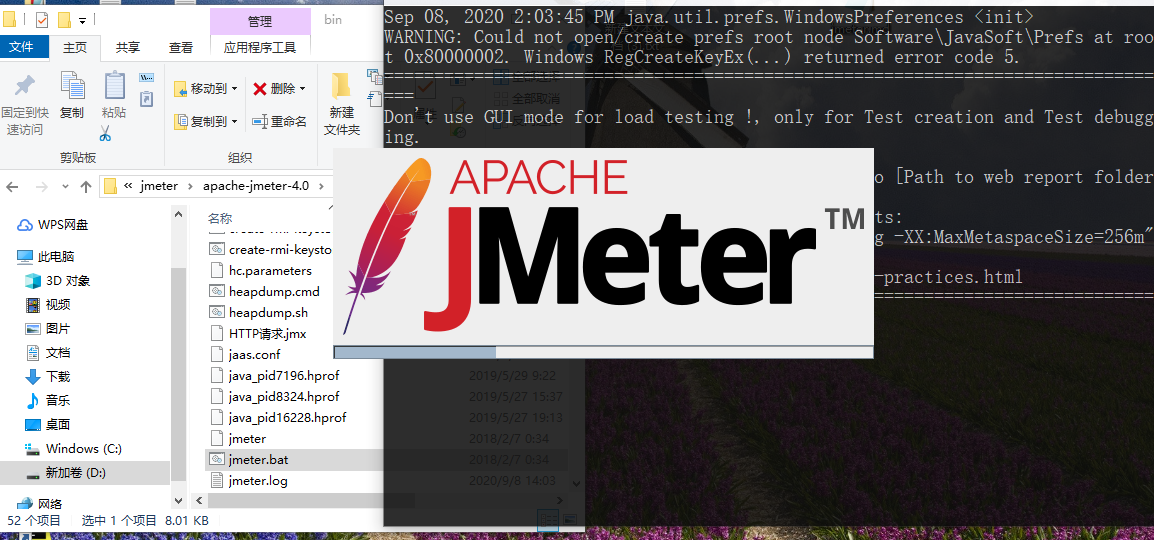This screenshot has height=540, width=1154.
Task: Expand hidden path chevron at address bar start
Action: (x=128, y=186)
